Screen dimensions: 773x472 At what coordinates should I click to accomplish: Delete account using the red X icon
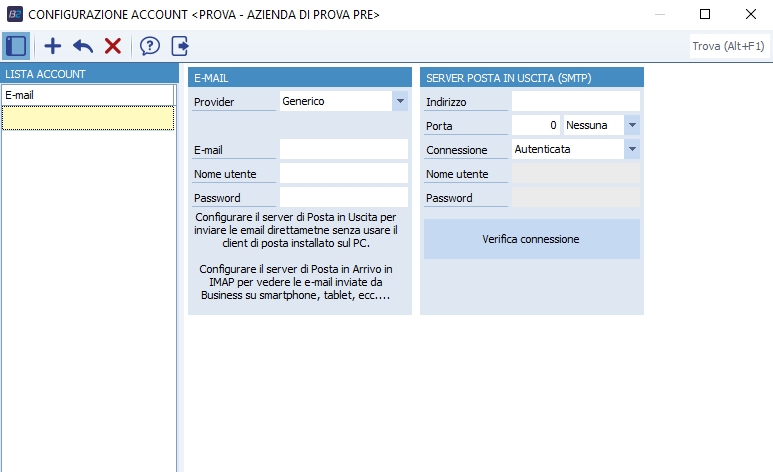coord(113,46)
